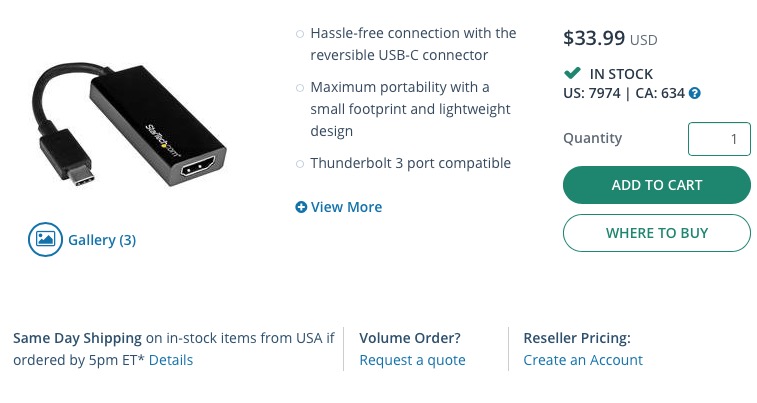This screenshot has width=757, height=403.
Task: Click the $33.99 USD price
Action: 610,38
